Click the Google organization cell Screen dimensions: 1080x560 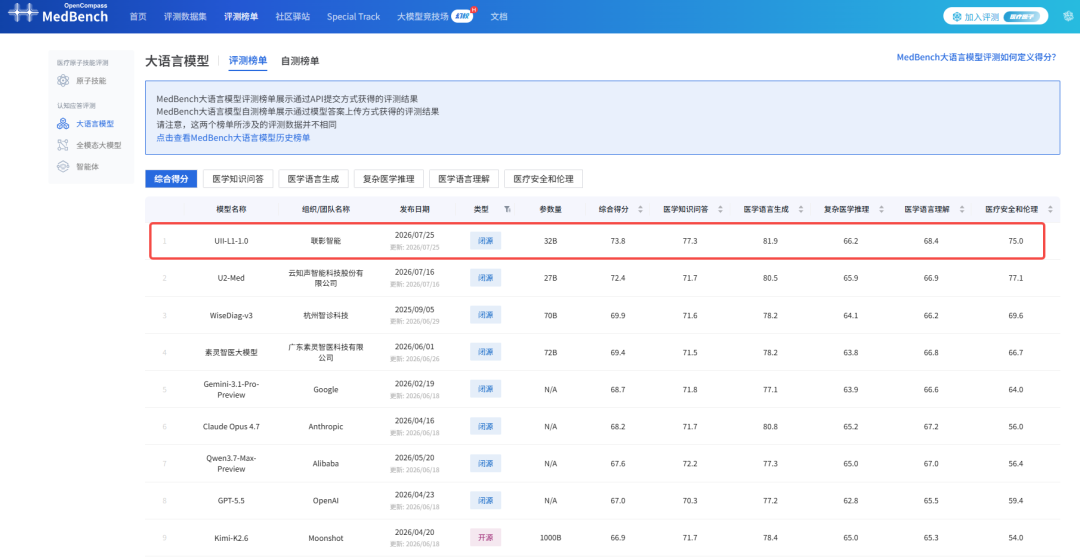[326, 389]
